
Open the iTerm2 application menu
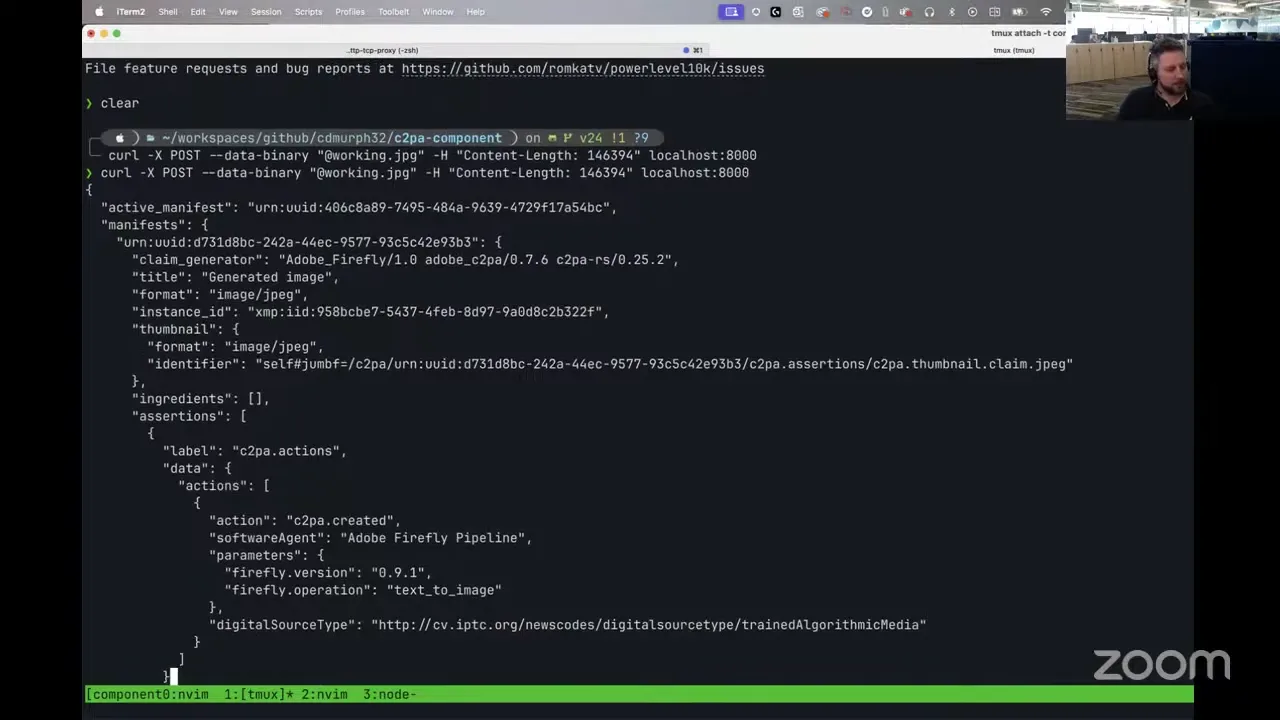131,12
